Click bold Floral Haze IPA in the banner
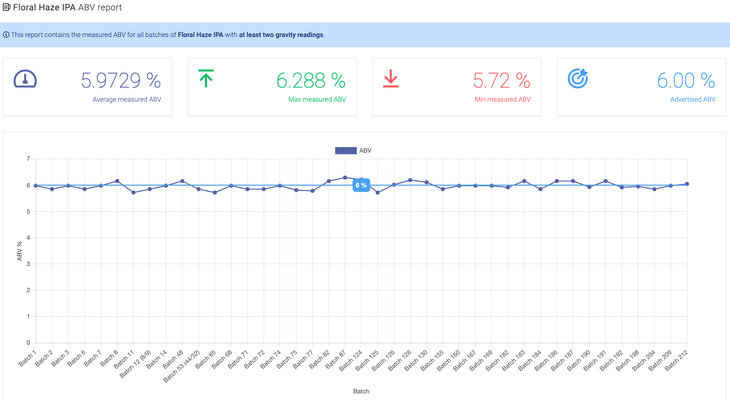Viewport: 730px width, 400px height. click(207, 35)
